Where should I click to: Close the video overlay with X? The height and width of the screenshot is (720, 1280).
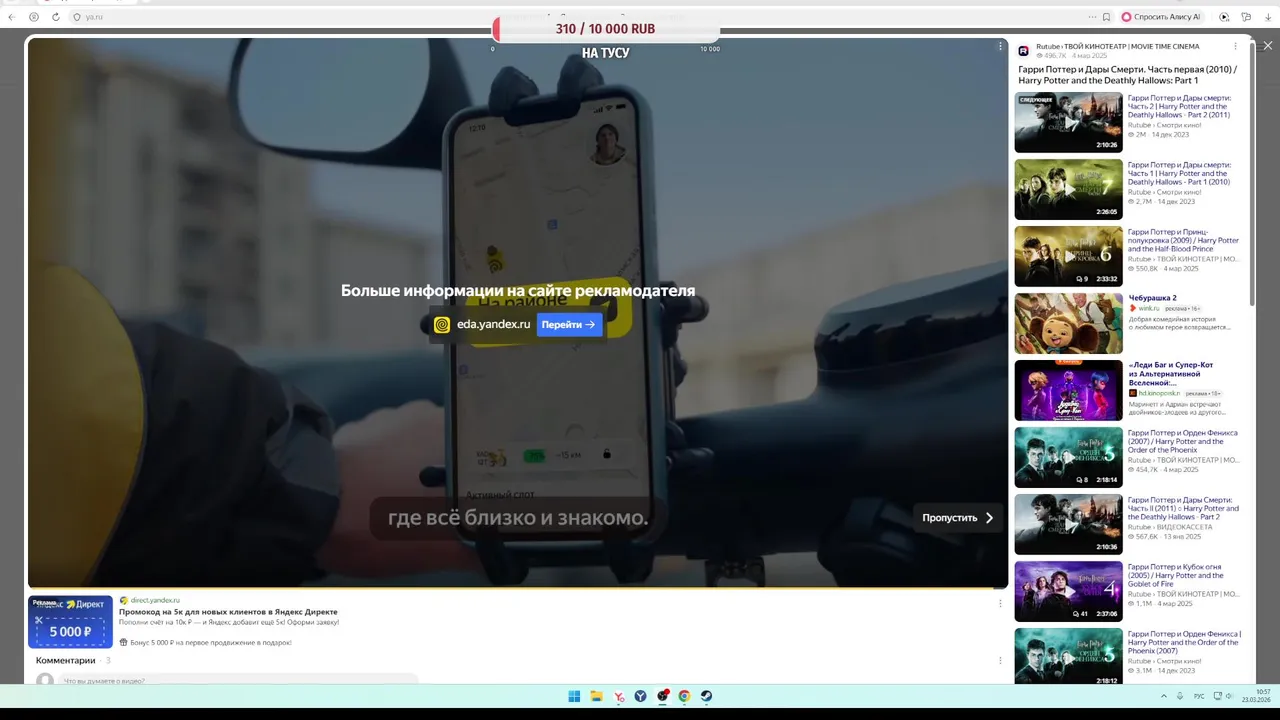click(1268, 46)
